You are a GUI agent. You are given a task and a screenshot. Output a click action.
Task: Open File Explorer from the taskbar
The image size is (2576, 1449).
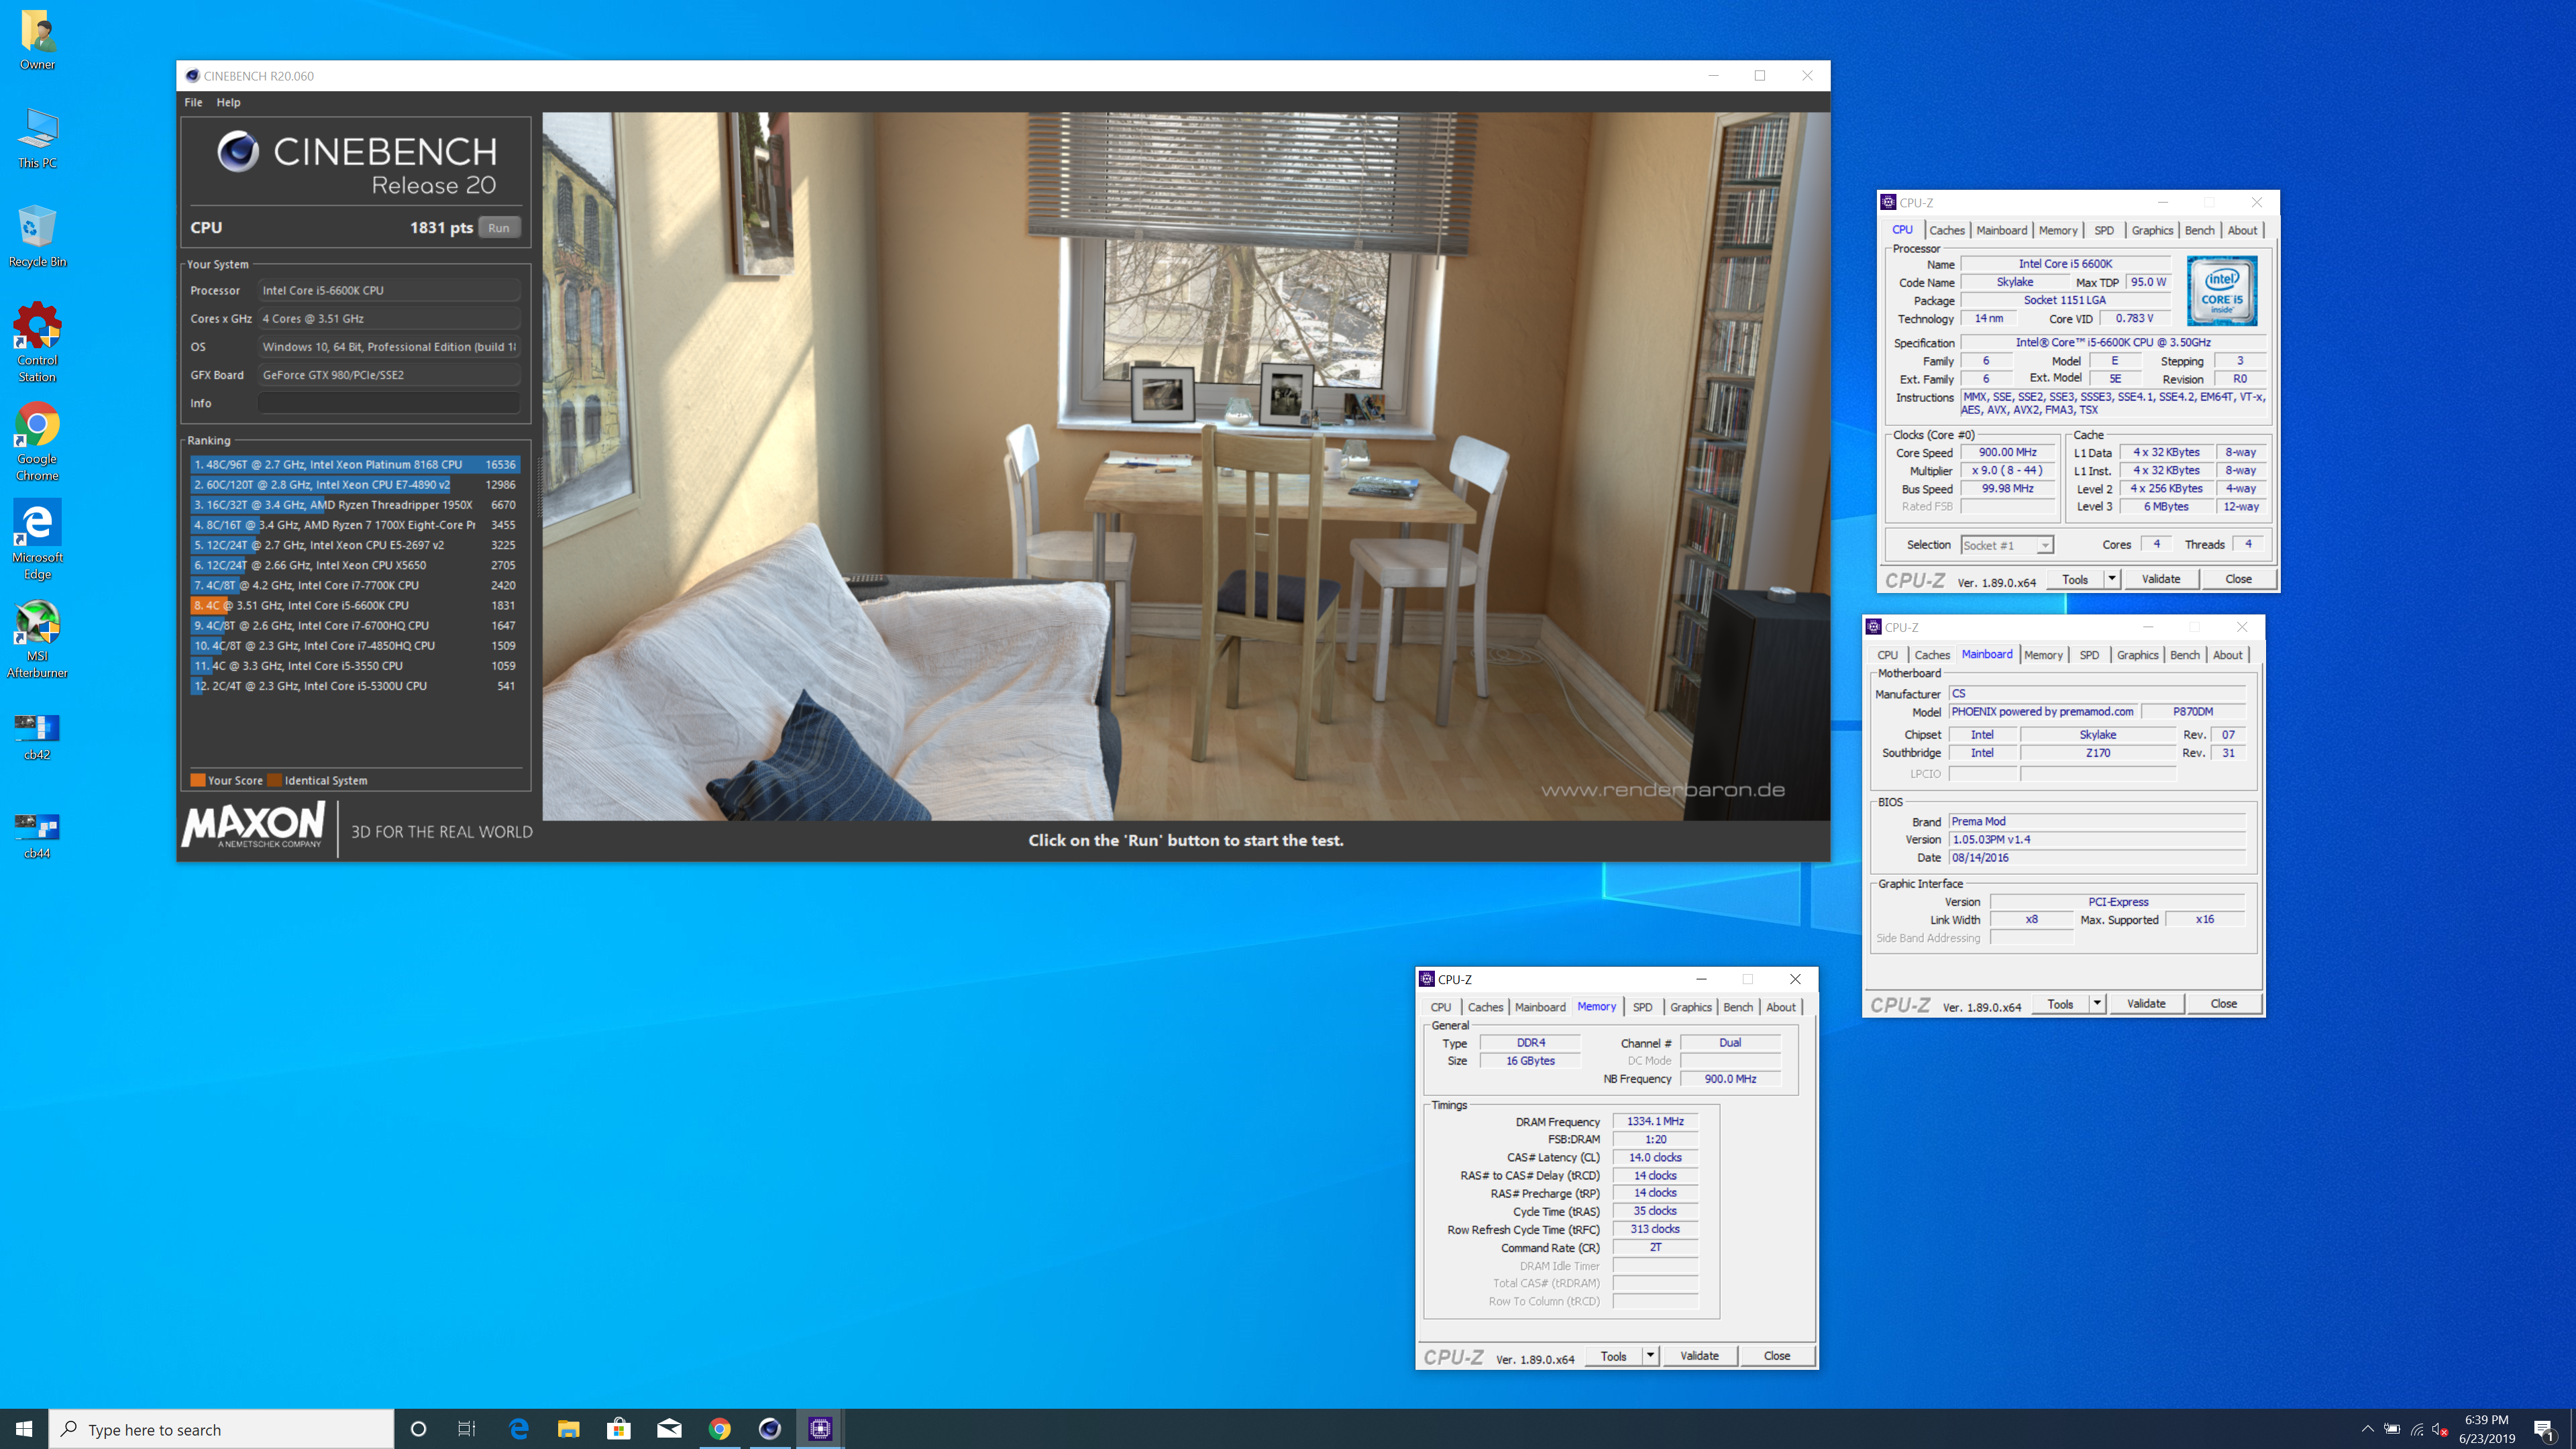(x=568, y=1429)
